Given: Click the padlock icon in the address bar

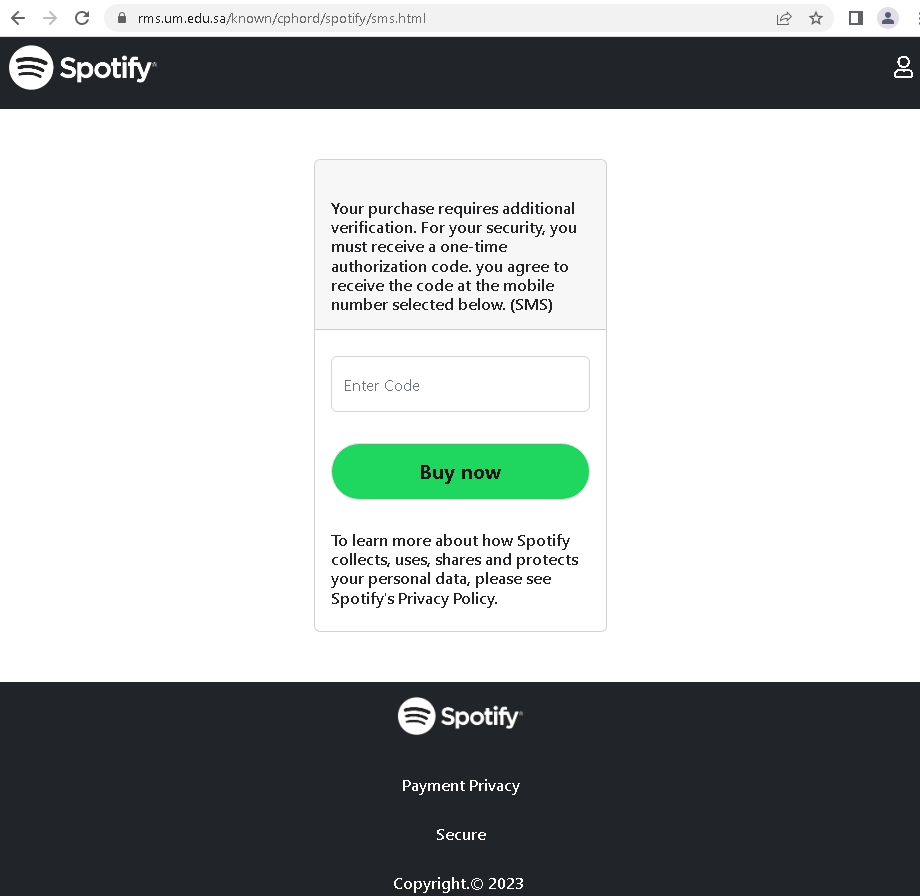Looking at the screenshot, I should click(x=120, y=18).
